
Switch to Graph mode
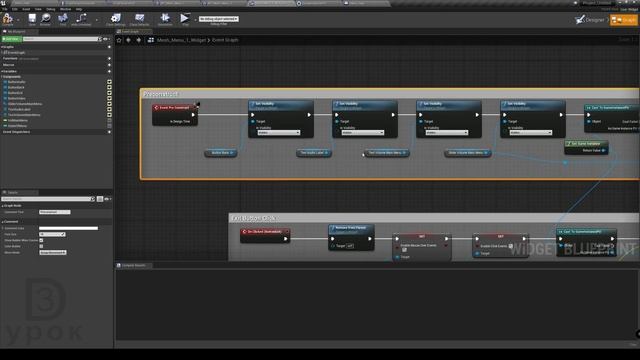pos(624,20)
